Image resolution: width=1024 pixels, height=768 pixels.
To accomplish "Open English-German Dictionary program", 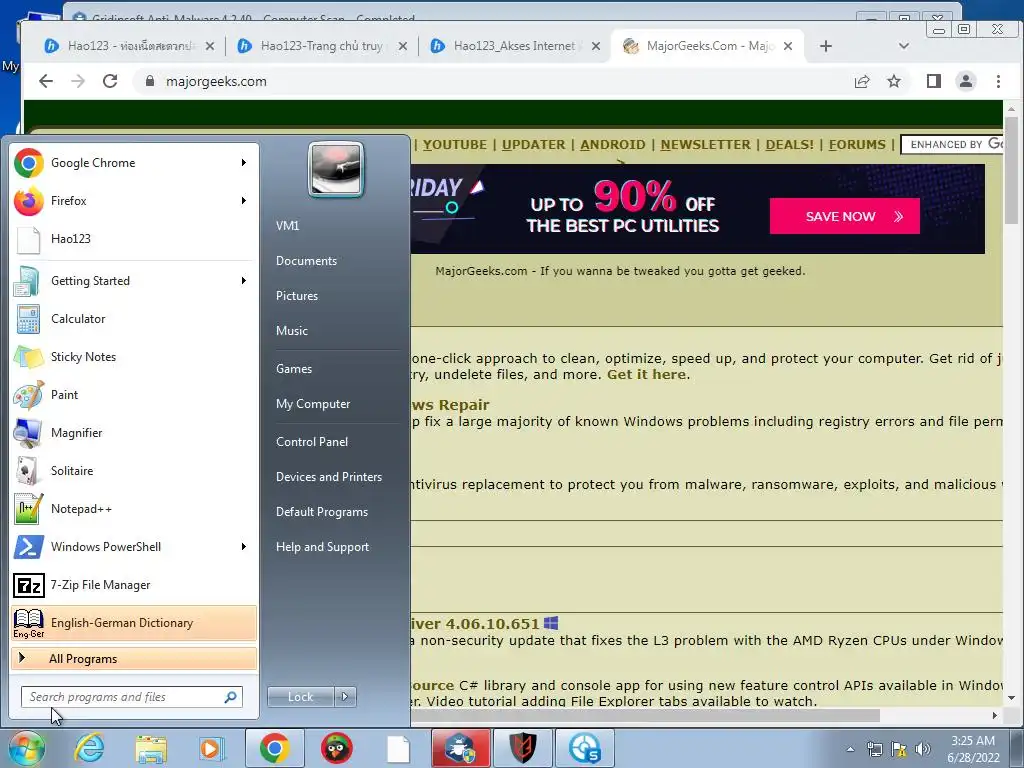I will (133, 622).
